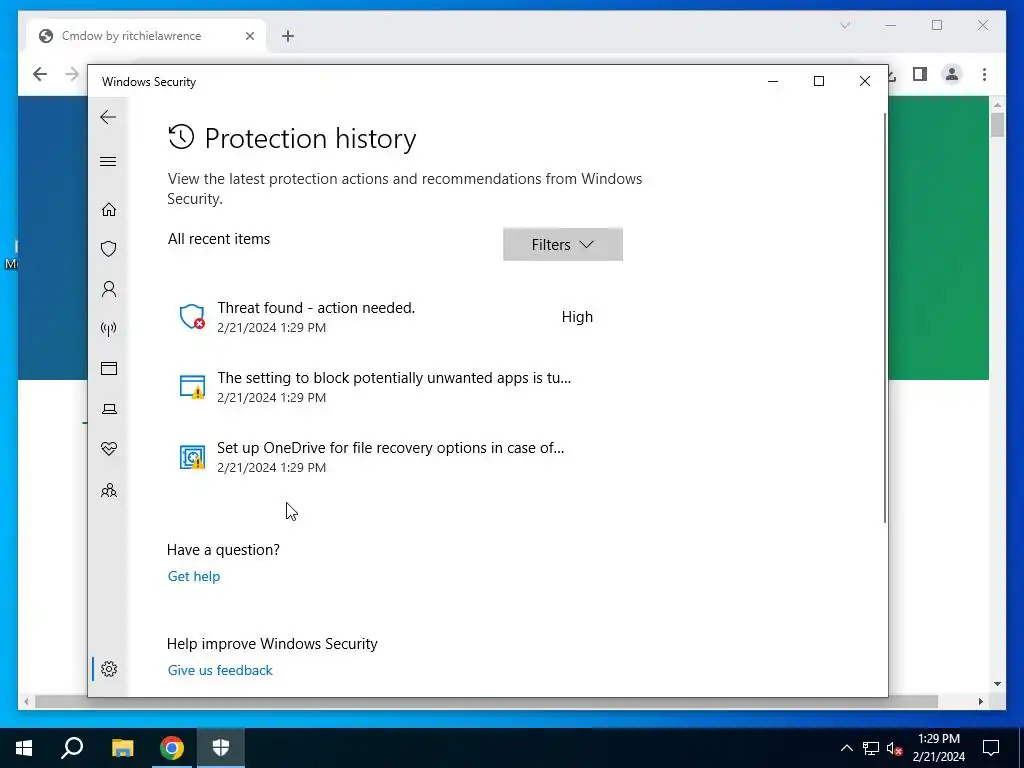Maximize the Windows Security window

pyautogui.click(x=818, y=81)
